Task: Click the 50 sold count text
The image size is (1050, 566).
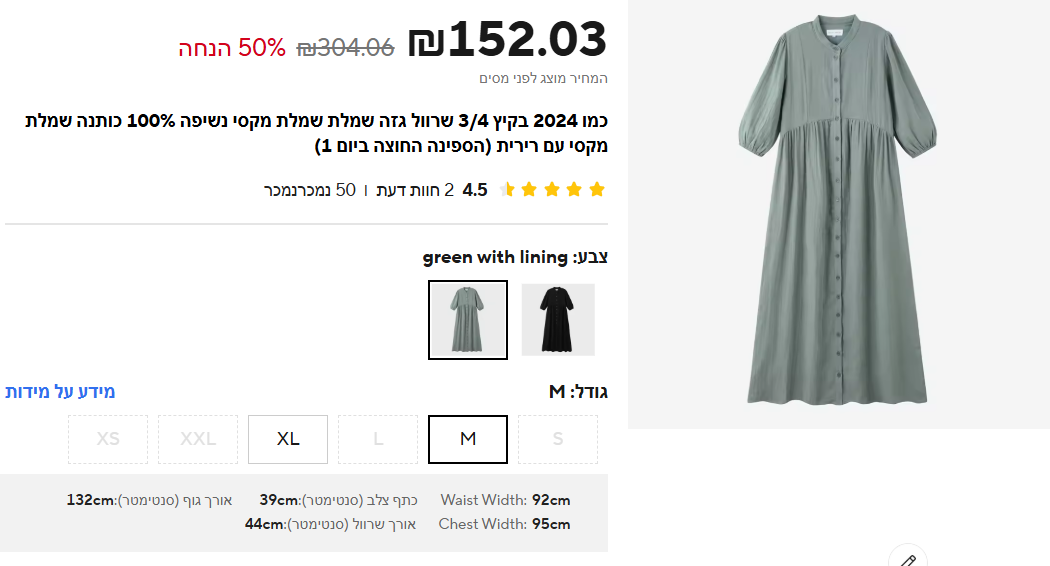Action: click(310, 190)
